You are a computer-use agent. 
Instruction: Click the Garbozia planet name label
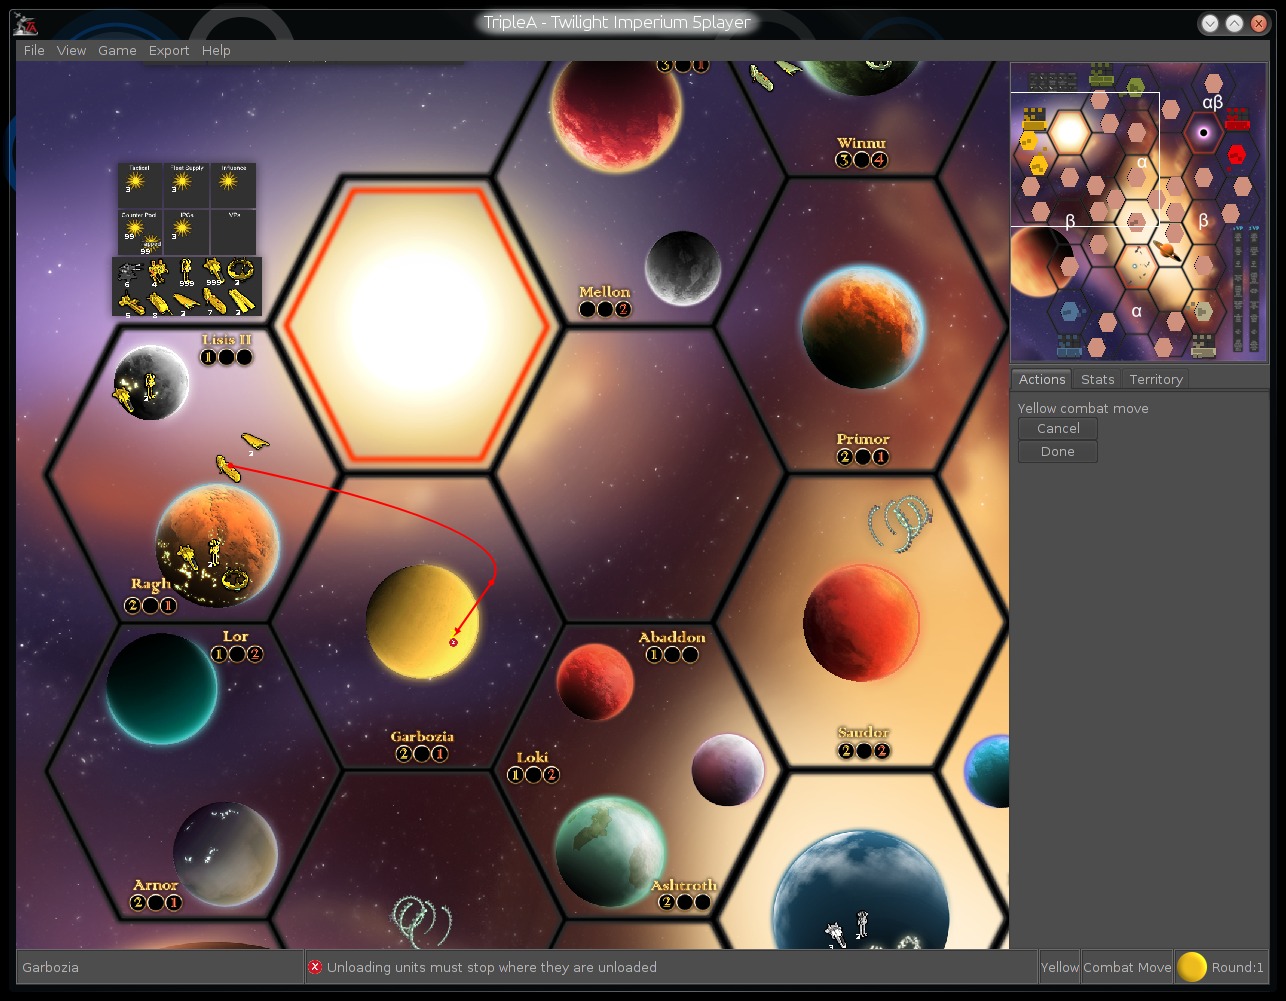coord(421,738)
